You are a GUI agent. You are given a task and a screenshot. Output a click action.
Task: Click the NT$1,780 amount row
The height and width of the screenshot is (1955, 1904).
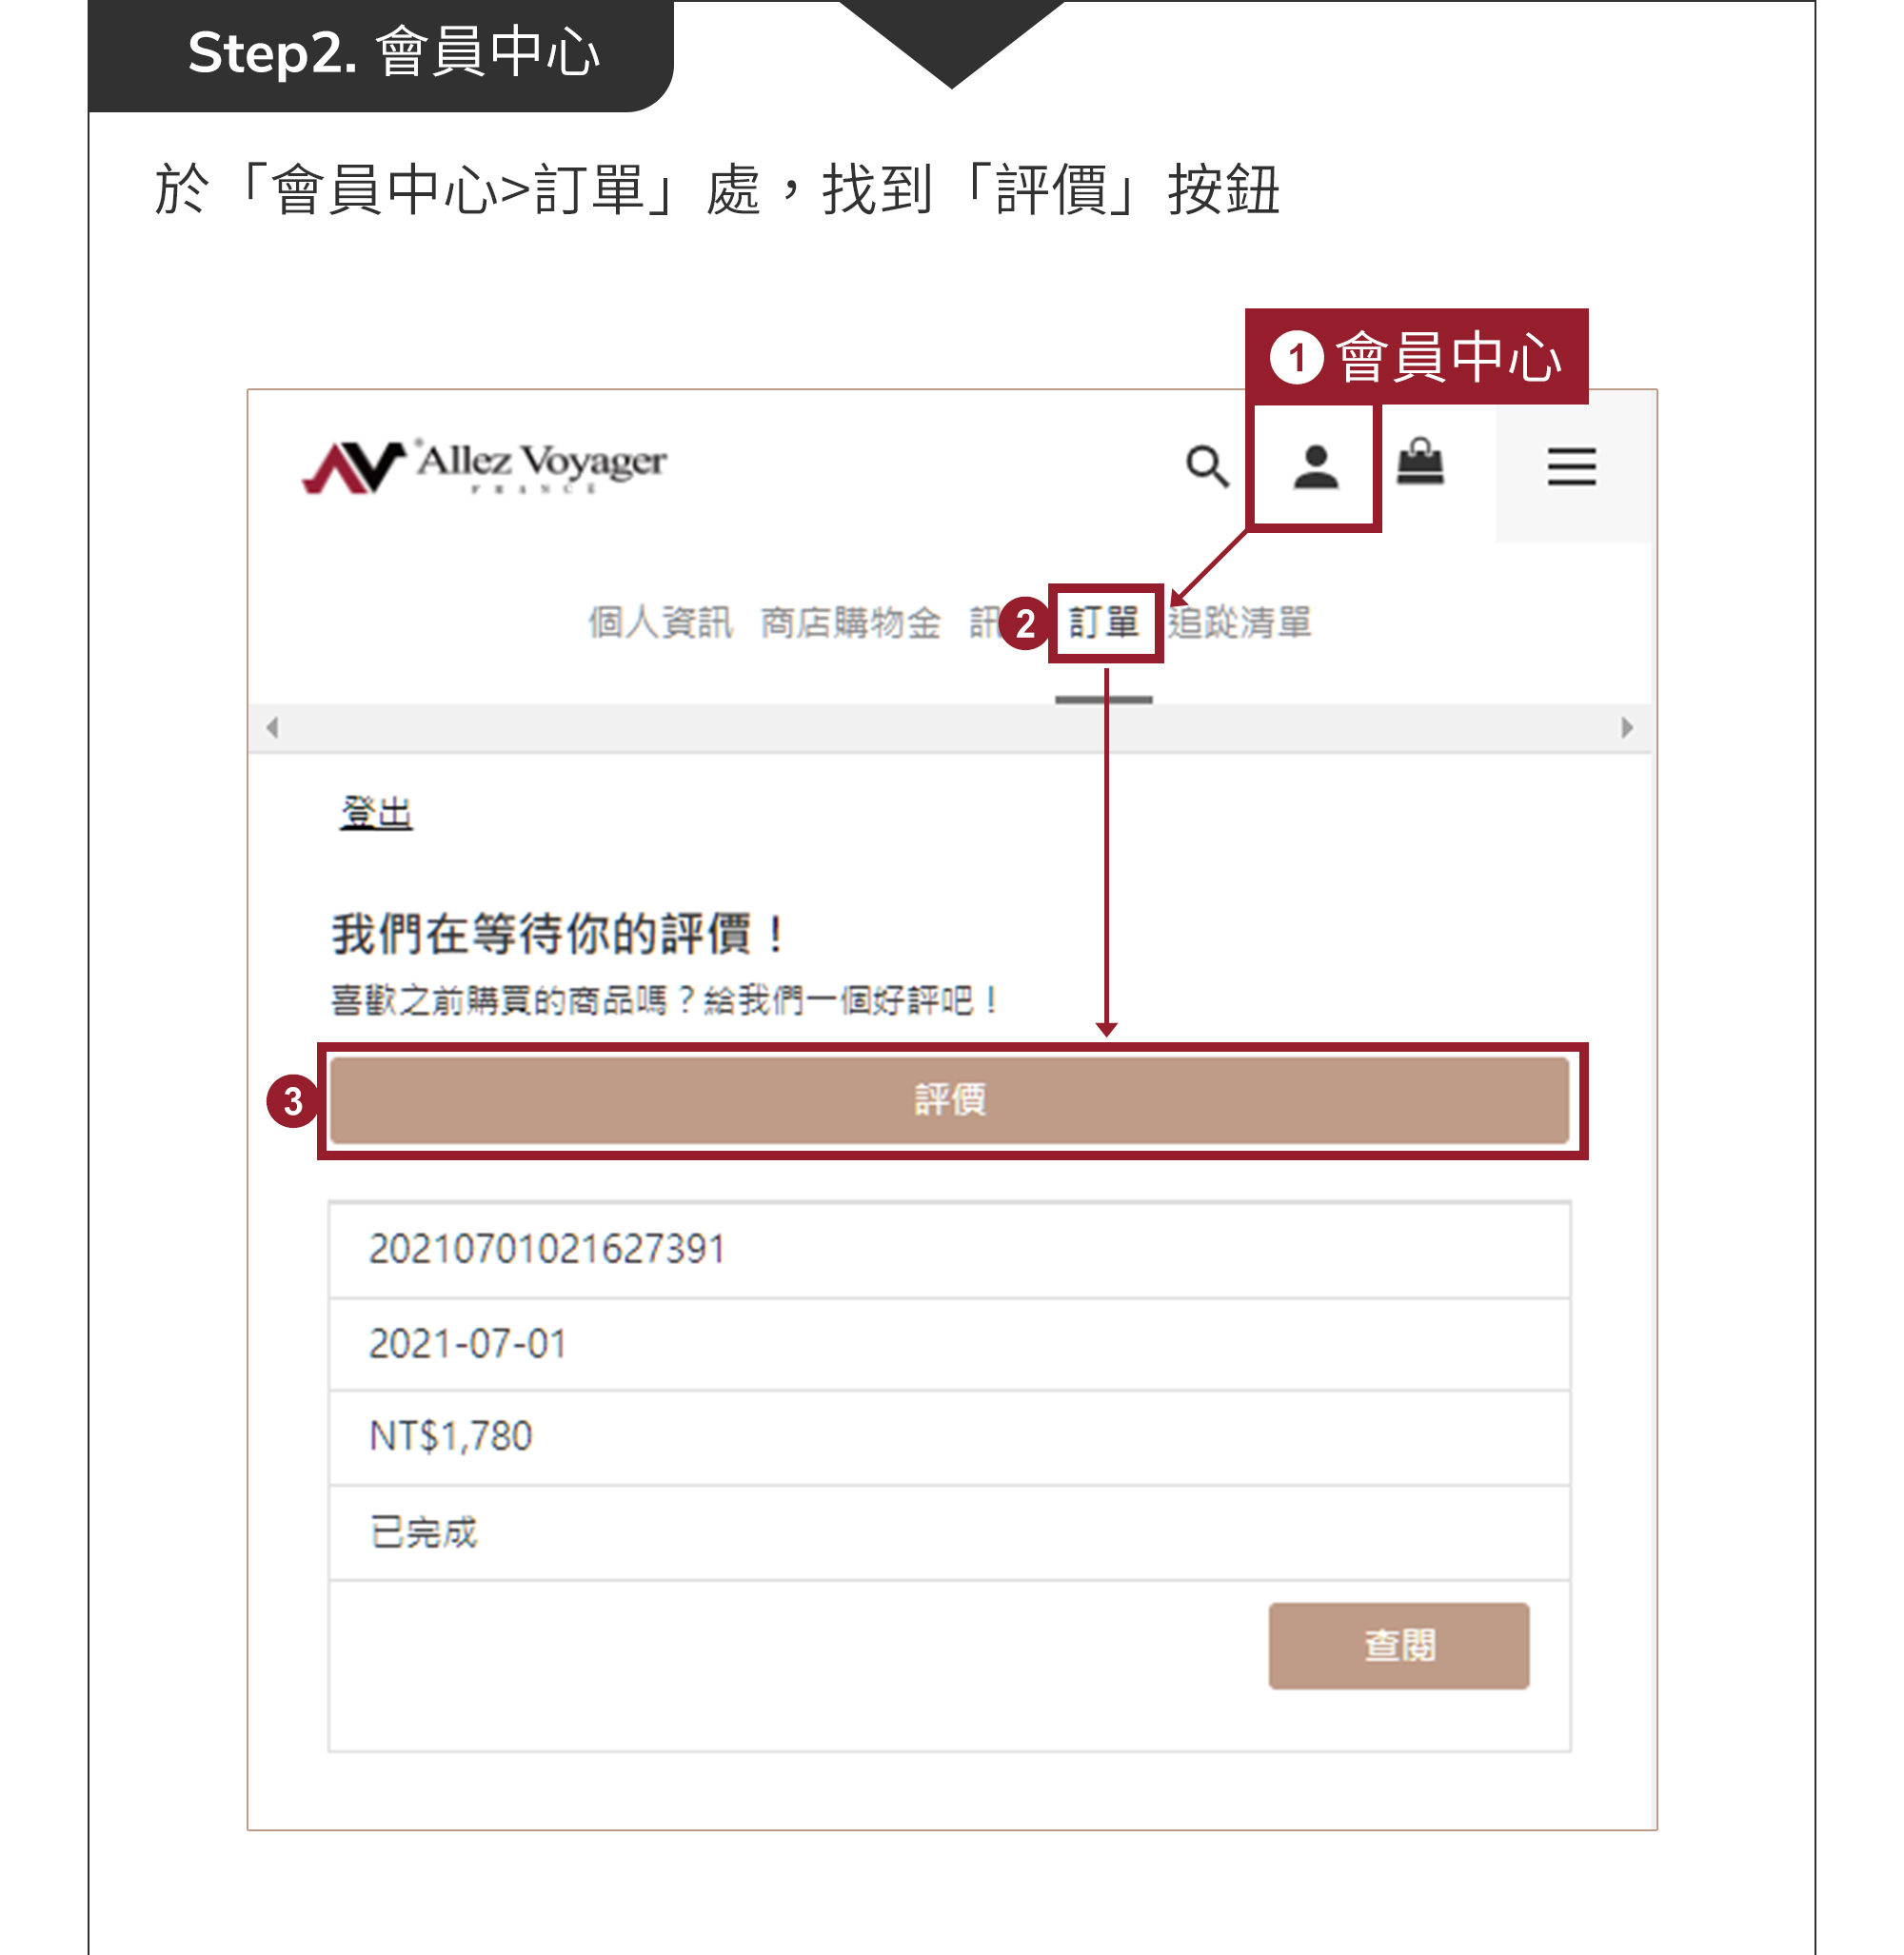point(949,1436)
